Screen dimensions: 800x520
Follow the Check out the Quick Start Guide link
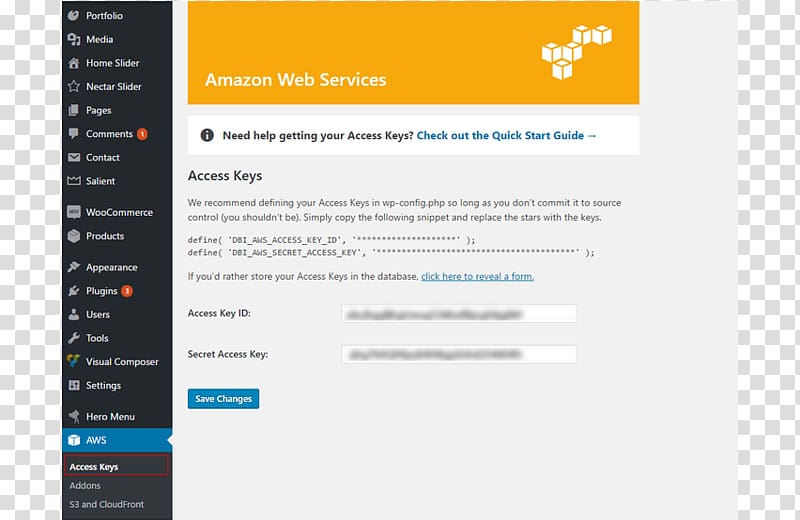[x=506, y=135]
